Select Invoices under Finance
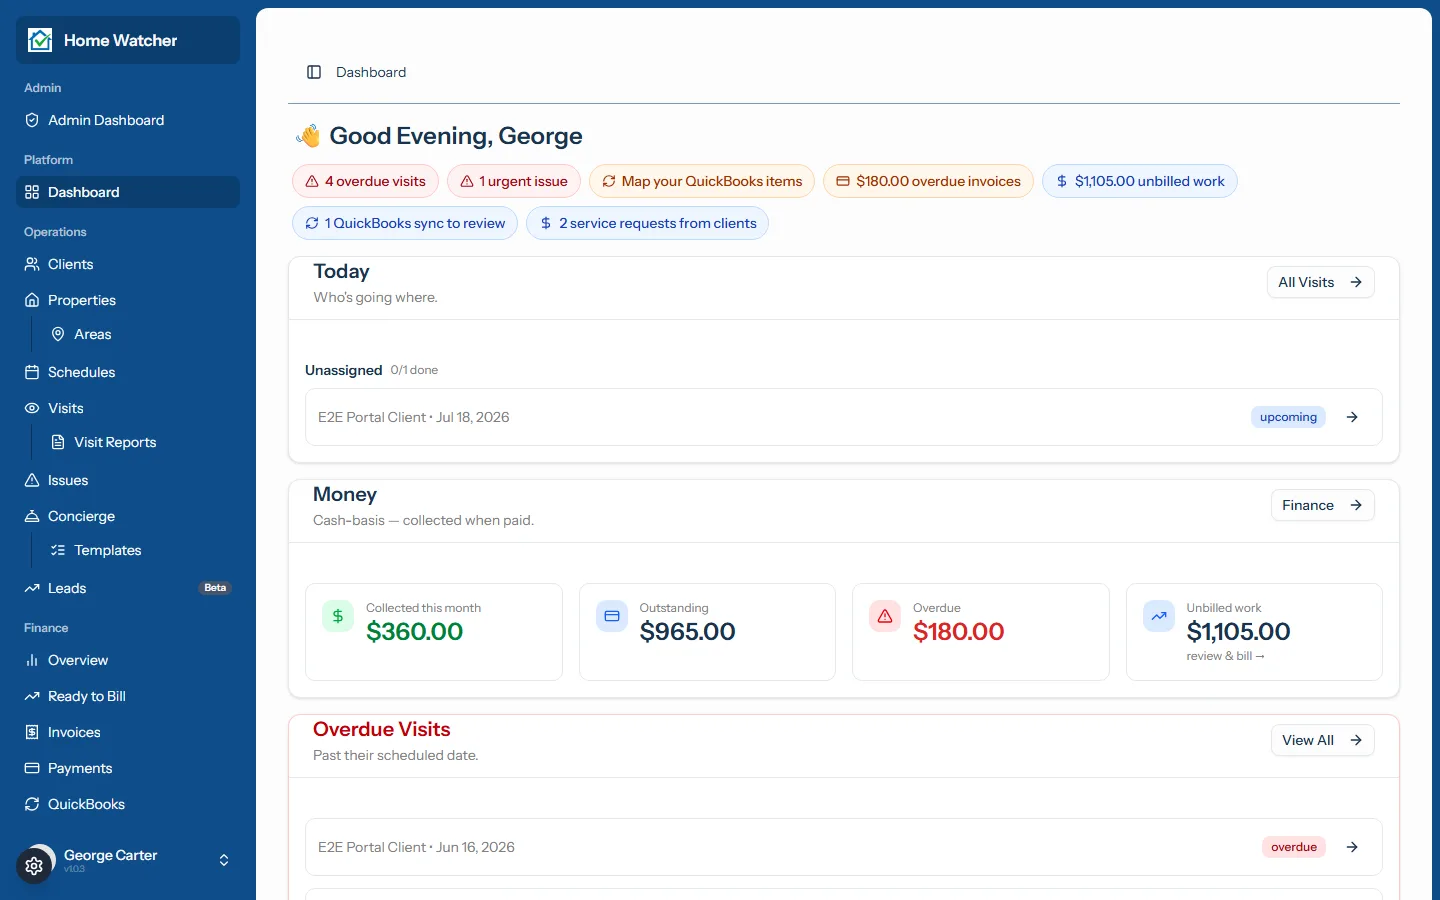Screen dimensions: 1440x900 128,732
